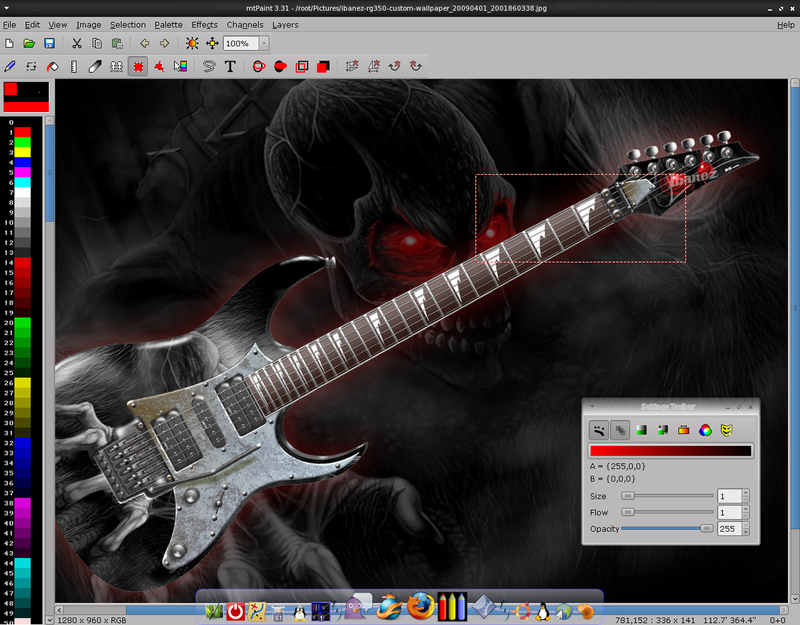Image resolution: width=800 pixels, height=625 pixels.
Task: Undo the last action with left arrow
Action: (x=144, y=43)
